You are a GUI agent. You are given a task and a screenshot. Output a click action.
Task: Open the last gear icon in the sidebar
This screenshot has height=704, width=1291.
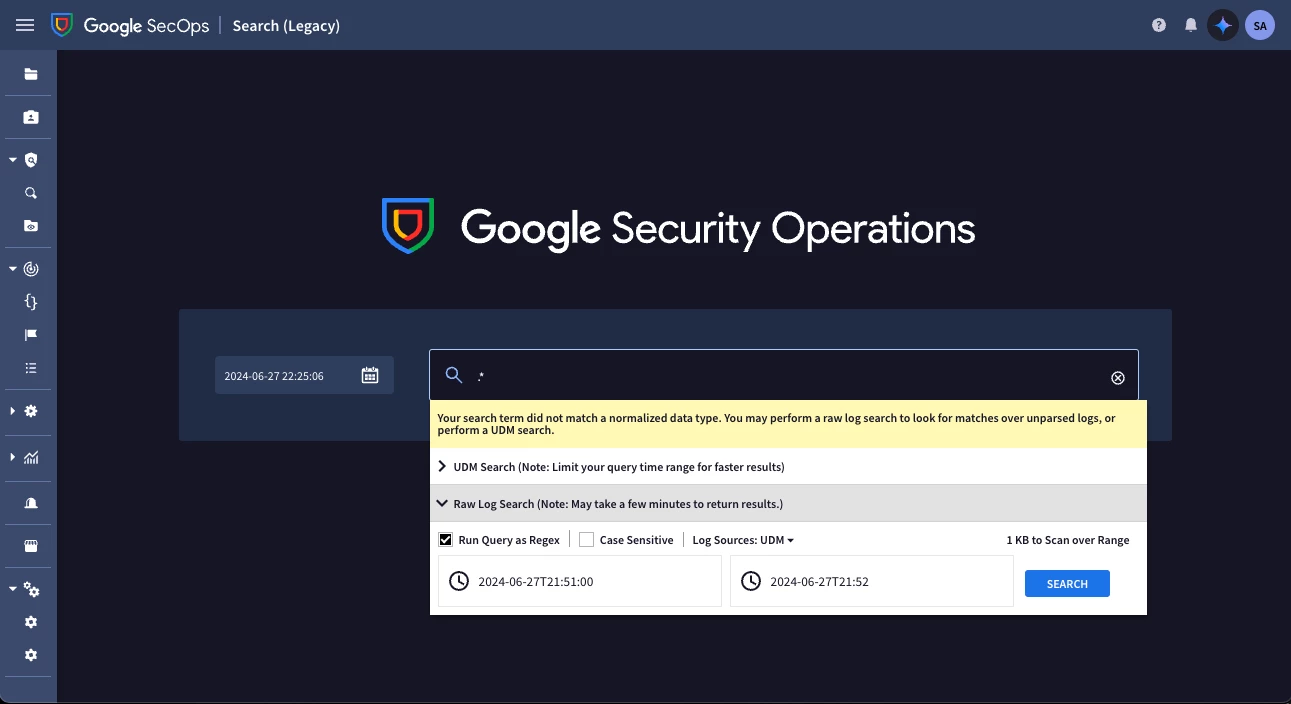pos(31,655)
